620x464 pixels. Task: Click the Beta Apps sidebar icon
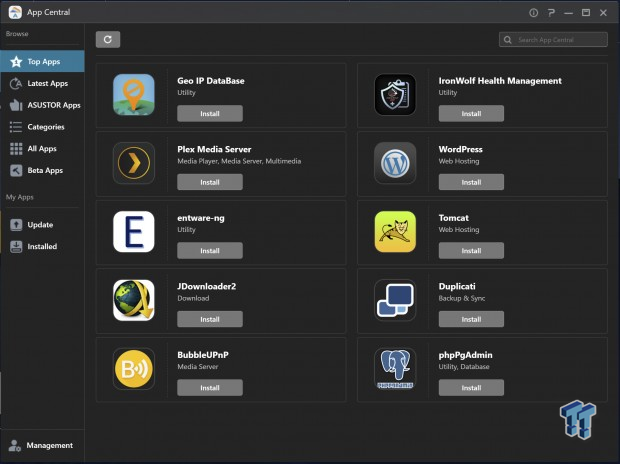[x=16, y=170]
